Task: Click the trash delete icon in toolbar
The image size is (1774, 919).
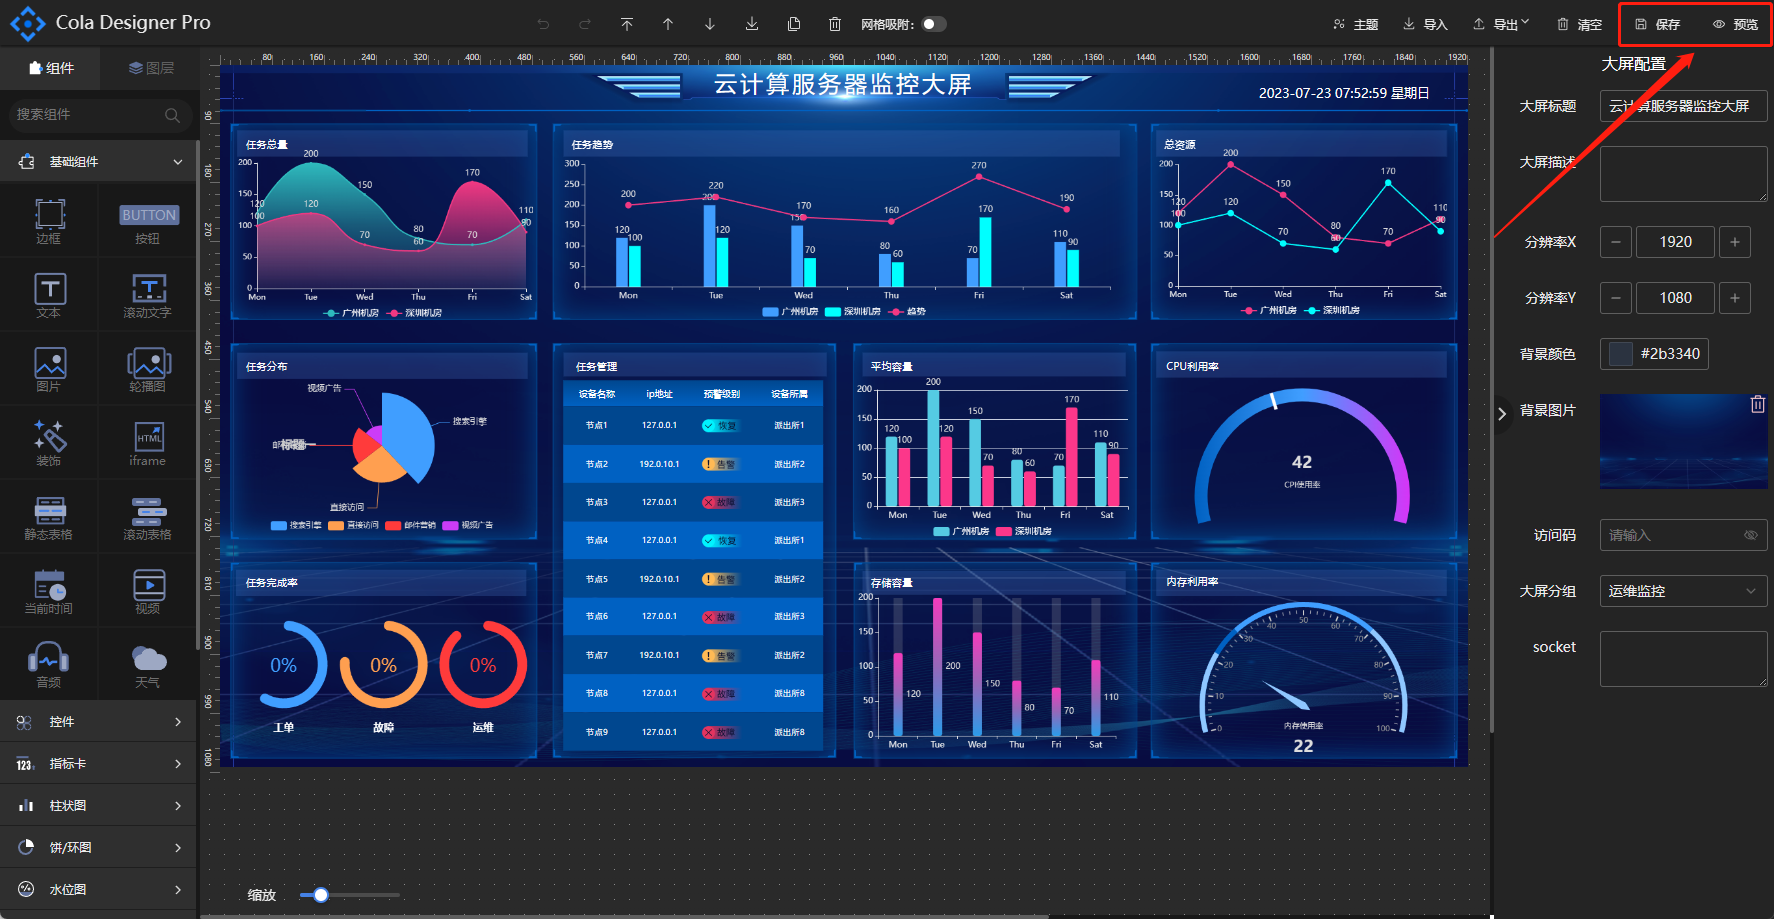Action: 835,24
